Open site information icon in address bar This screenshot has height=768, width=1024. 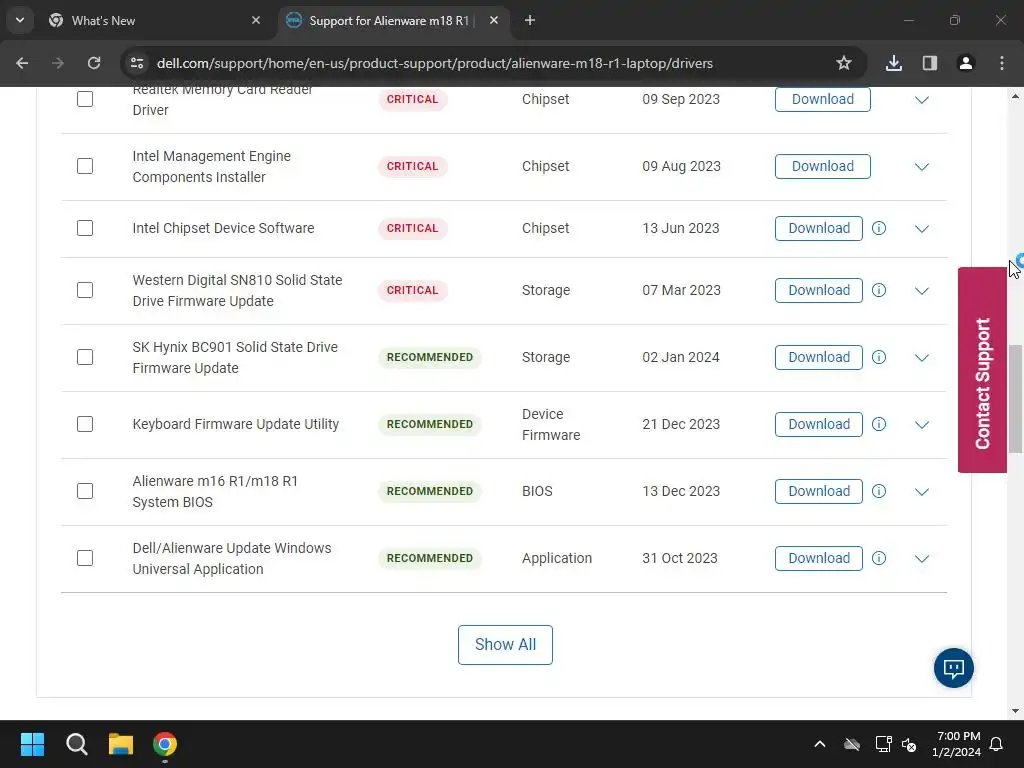point(137,63)
